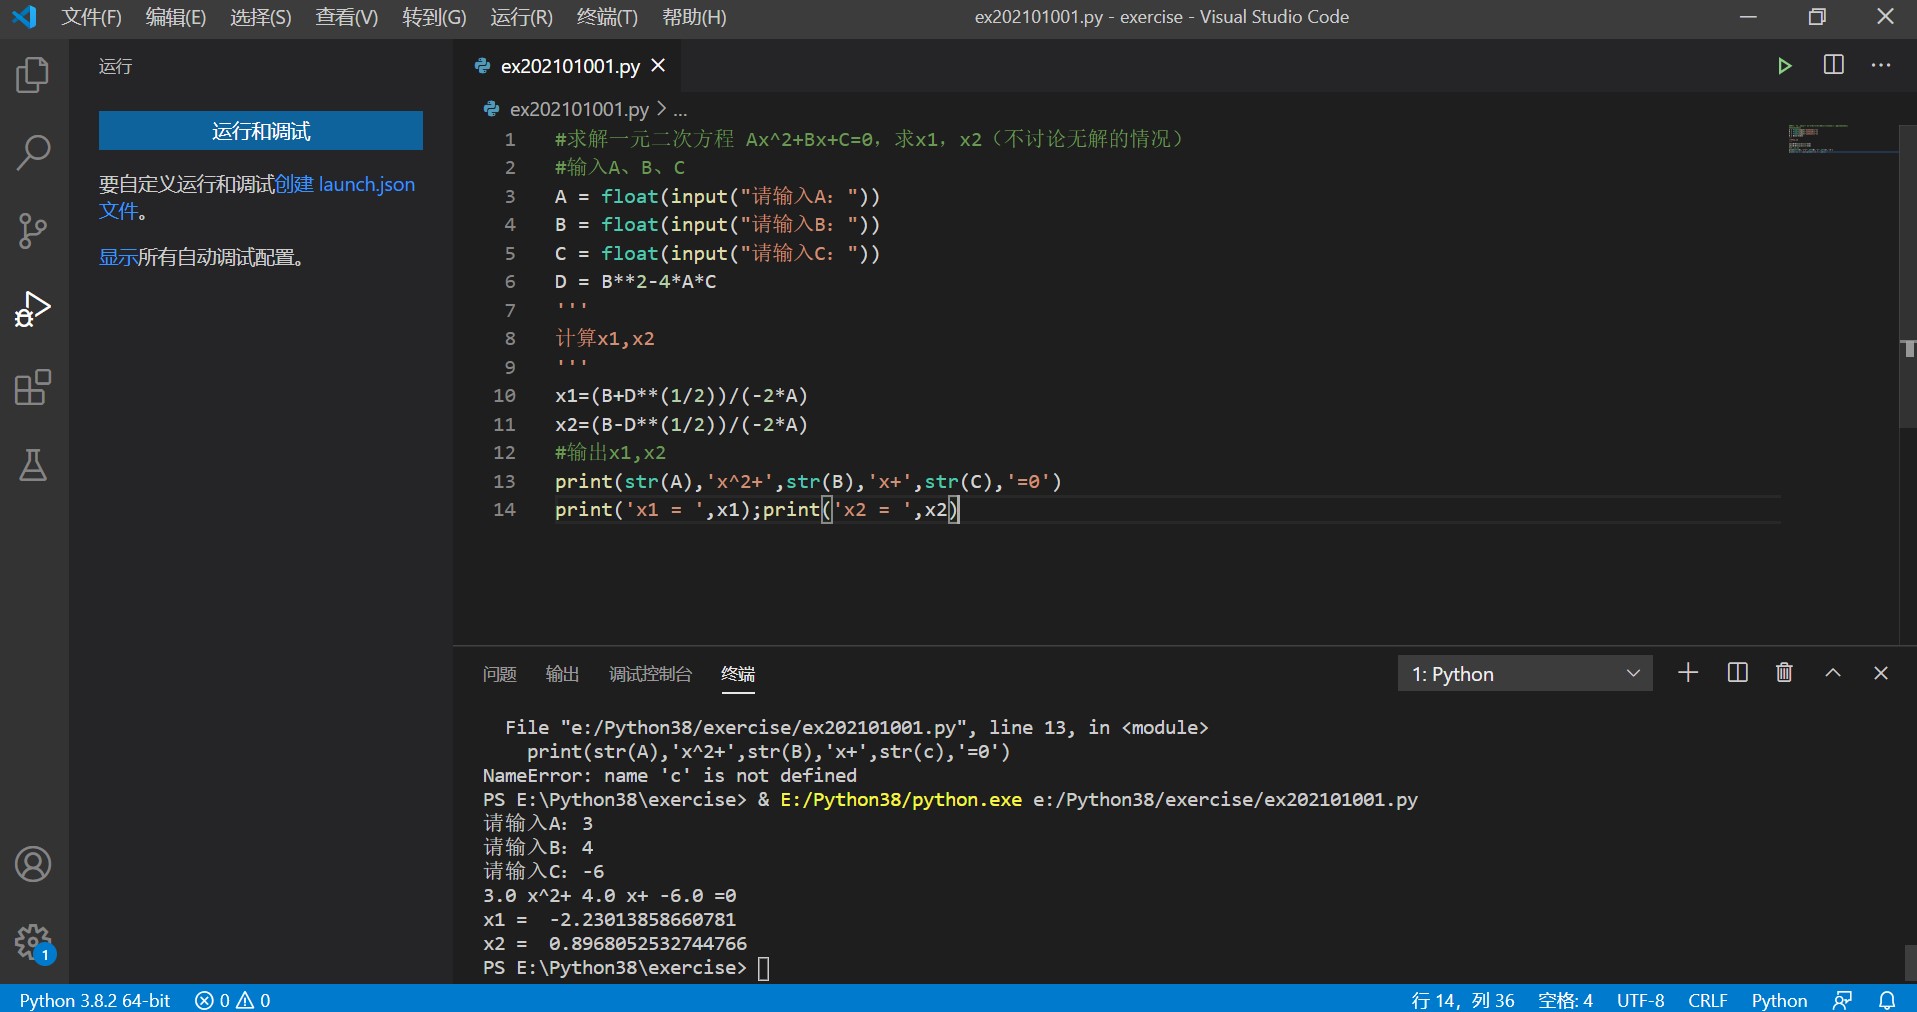The height and width of the screenshot is (1012, 1917).
Task: Click line 6 code D = B**2-4*A*C
Action: pyautogui.click(x=636, y=282)
